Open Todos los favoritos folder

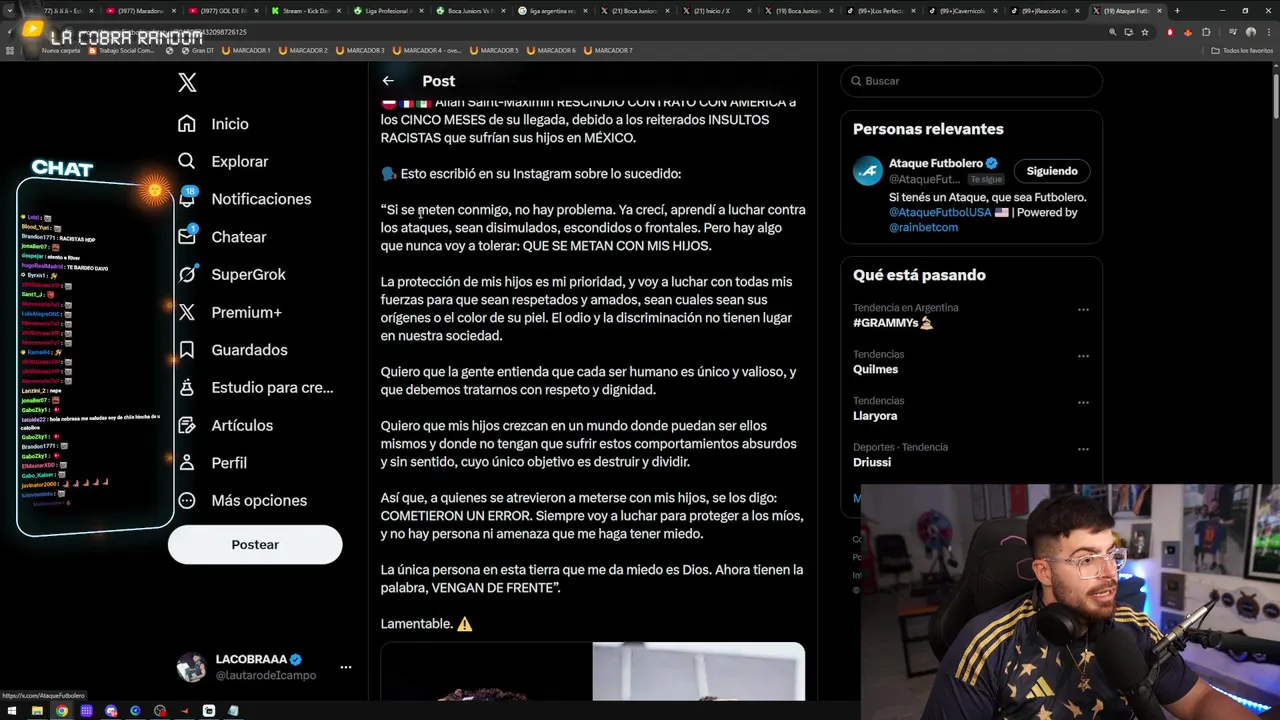point(1242,50)
